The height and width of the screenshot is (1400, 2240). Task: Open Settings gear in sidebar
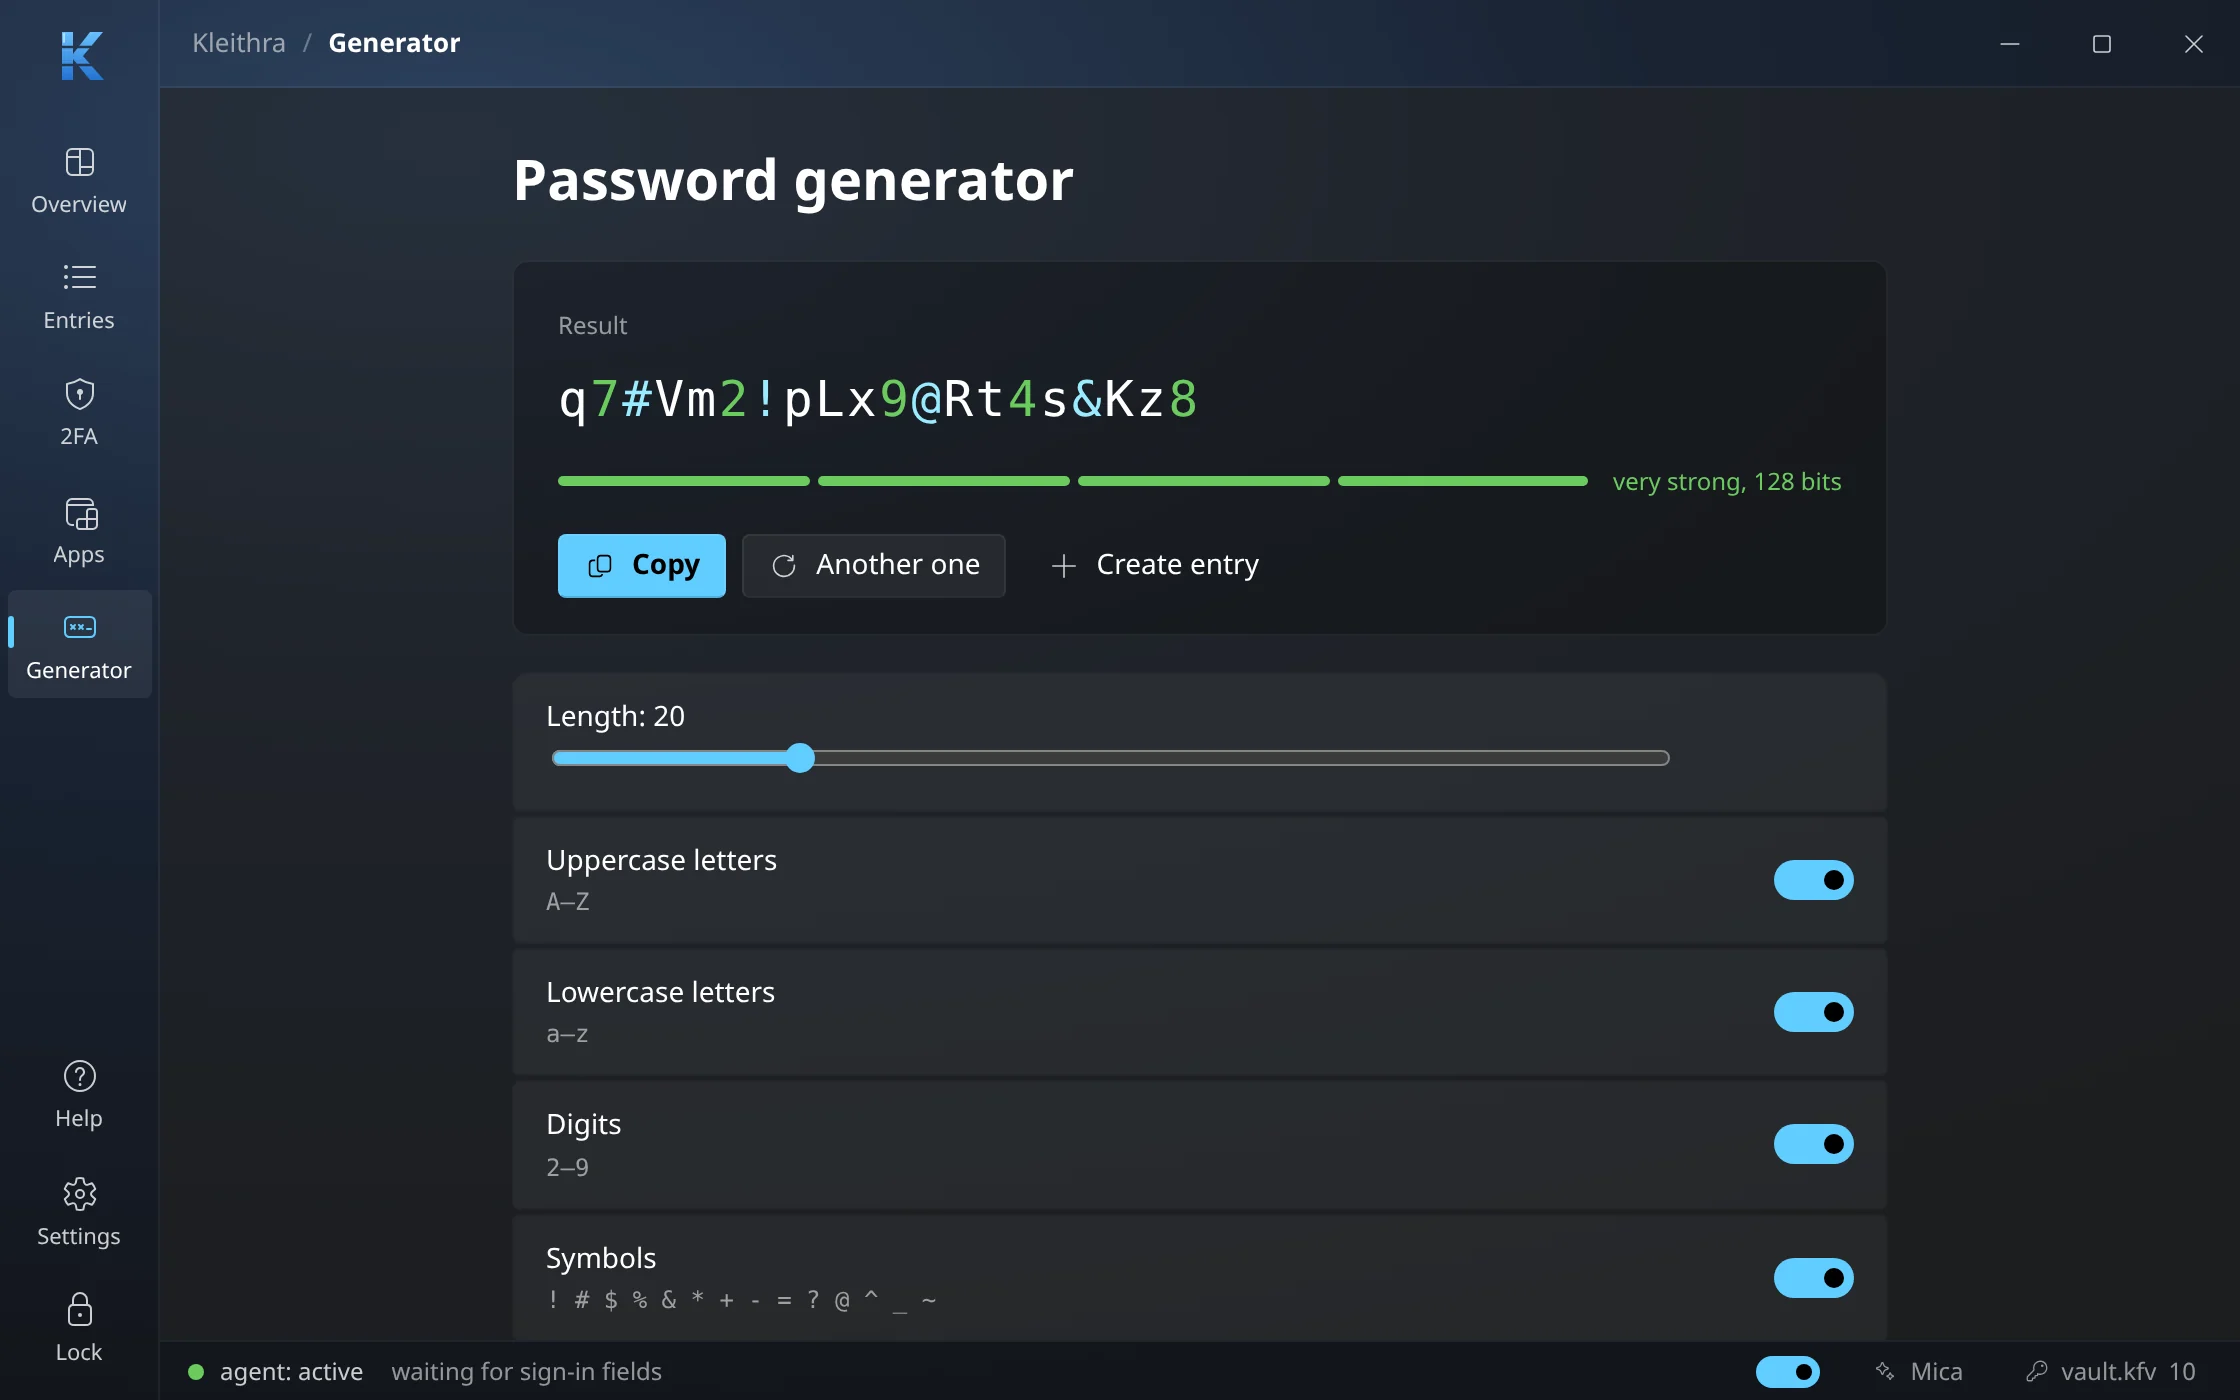tap(79, 1211)
